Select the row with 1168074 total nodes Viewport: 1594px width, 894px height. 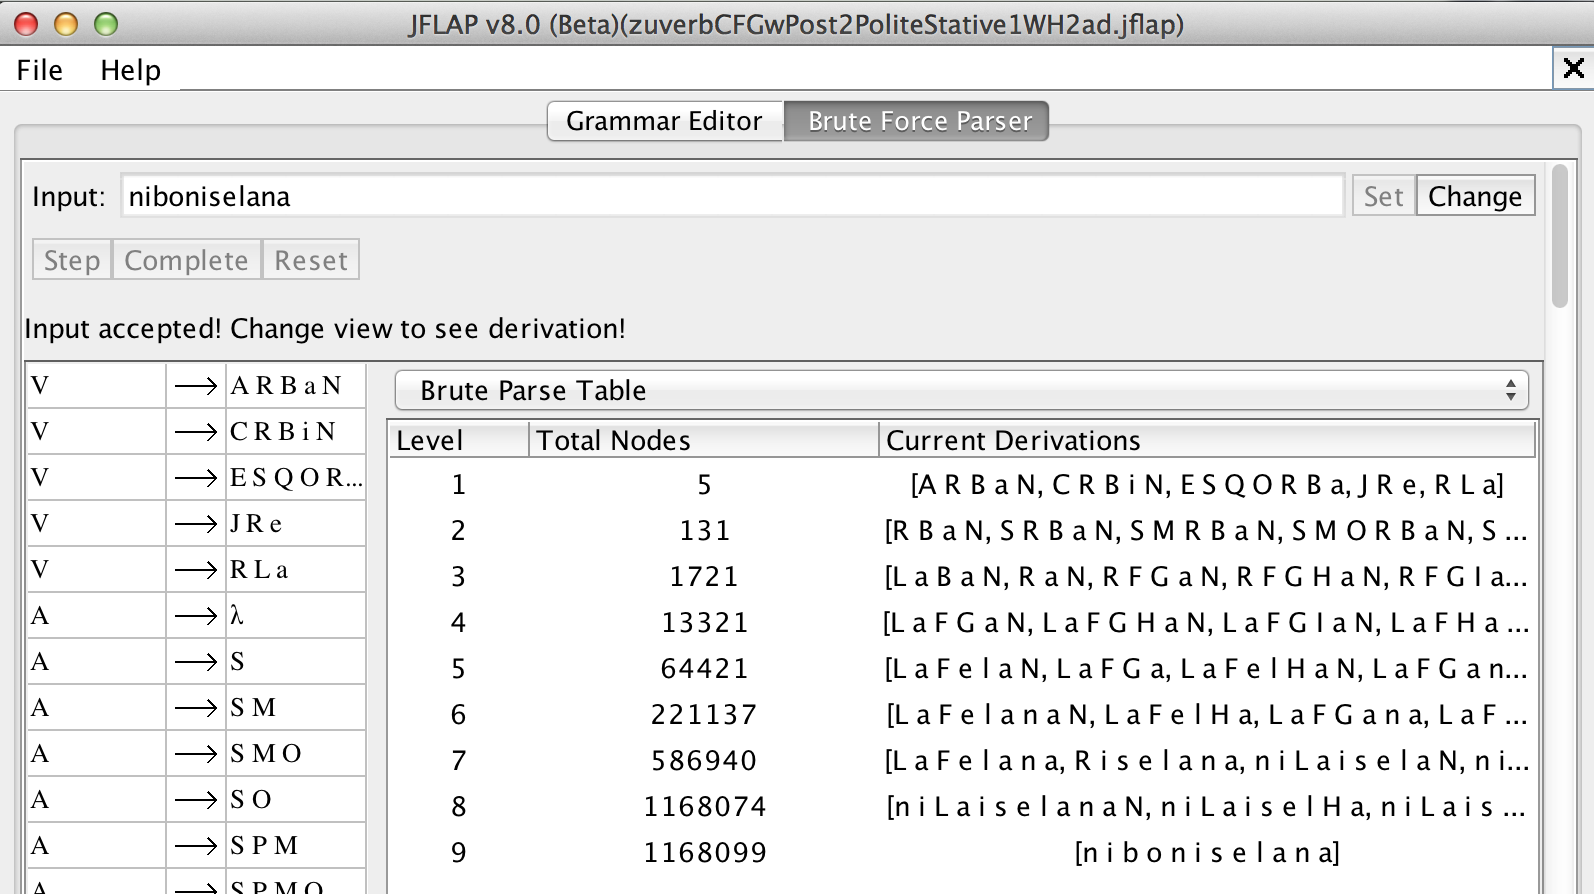point(962,807)
